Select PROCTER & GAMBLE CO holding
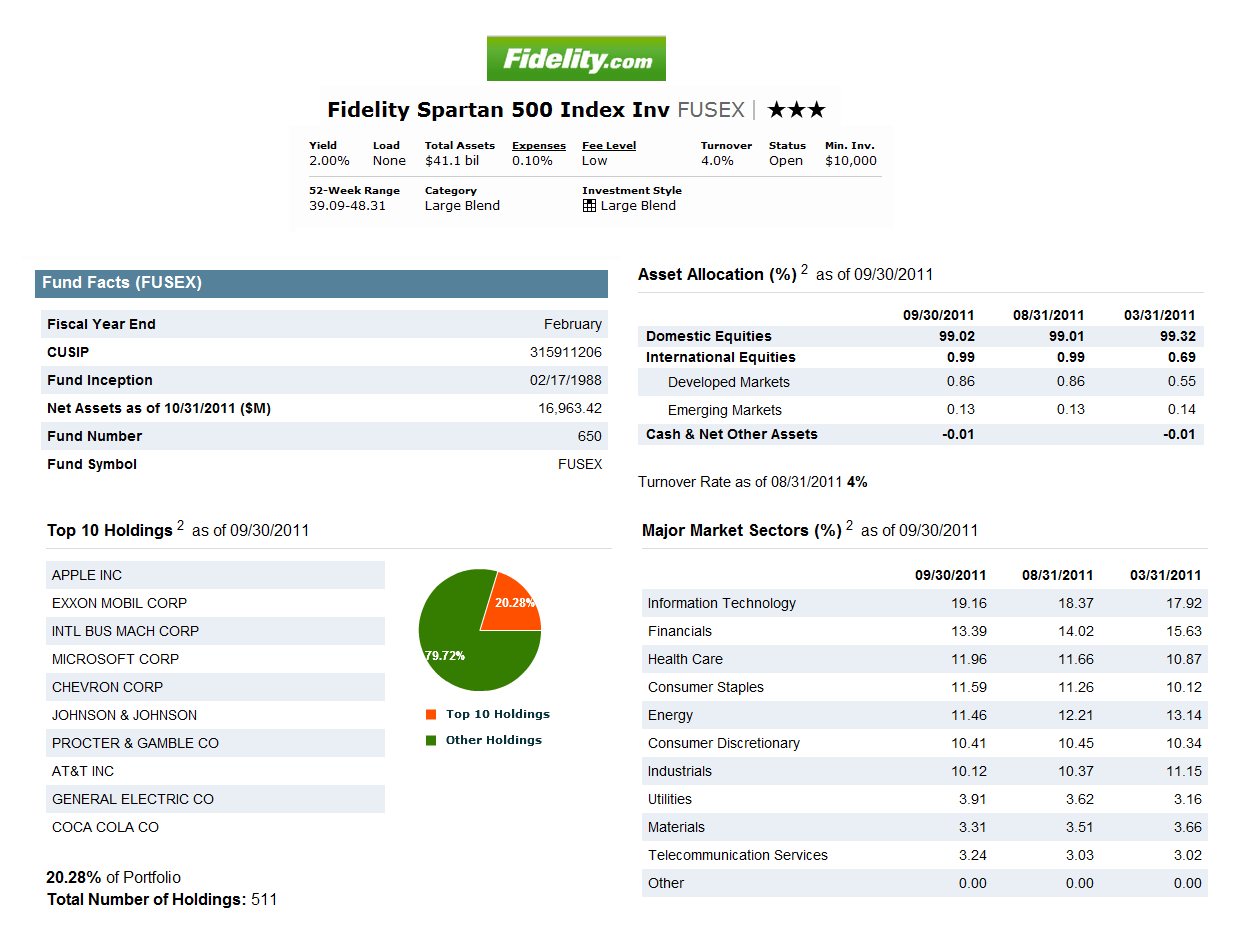The height and width of the screenshot is (945, 1253). tap(215, 743)
